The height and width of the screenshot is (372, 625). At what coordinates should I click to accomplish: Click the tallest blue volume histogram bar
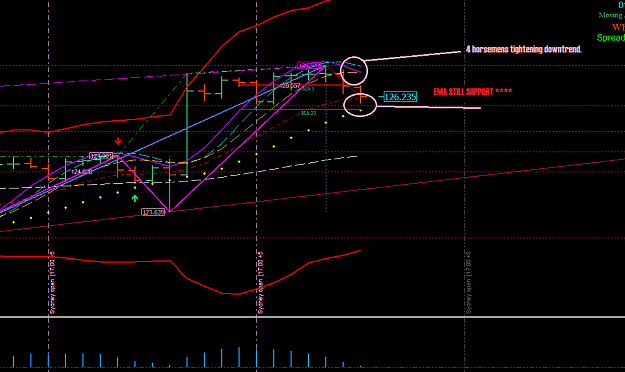pyautogui.click(x=239, y=357)
